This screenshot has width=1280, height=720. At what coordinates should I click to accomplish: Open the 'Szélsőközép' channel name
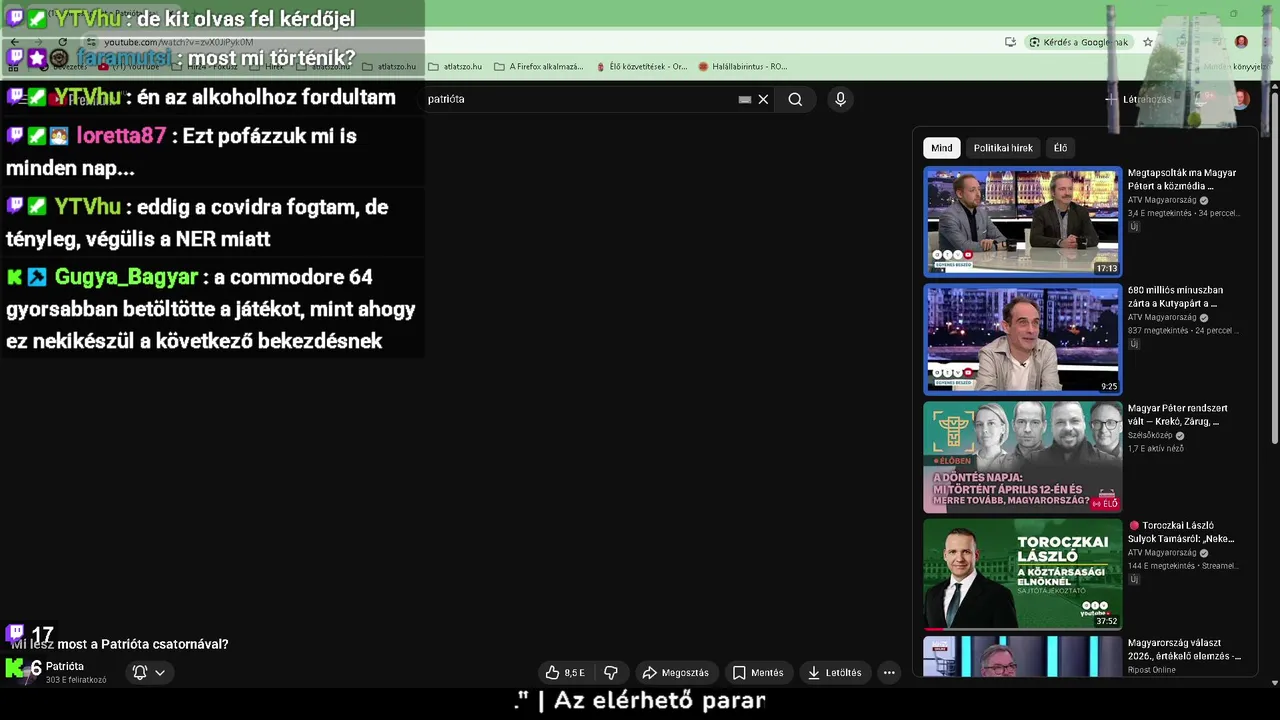tap(1150, 436)
